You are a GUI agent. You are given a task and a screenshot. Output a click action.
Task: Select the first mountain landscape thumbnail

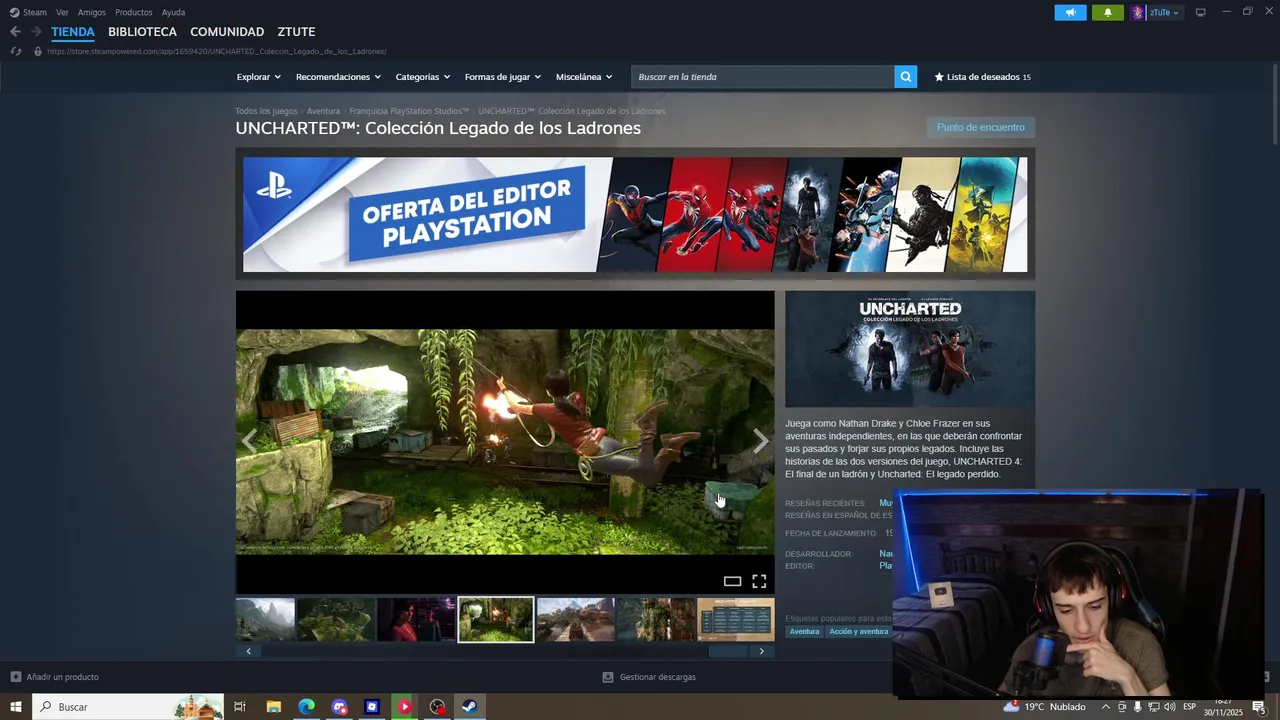click(x=265, y=620)
